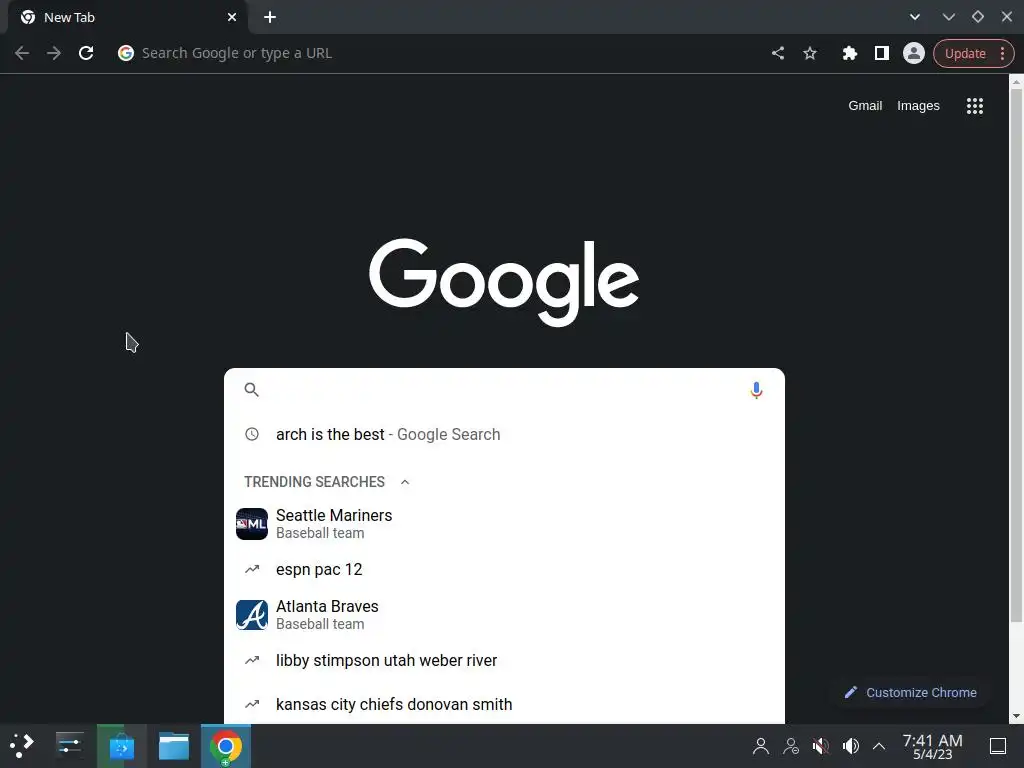Viewport: 1024px width, 768px height.
Task: Click the browser back arrow
Action: pyautogui.click(x=22, y=53)
